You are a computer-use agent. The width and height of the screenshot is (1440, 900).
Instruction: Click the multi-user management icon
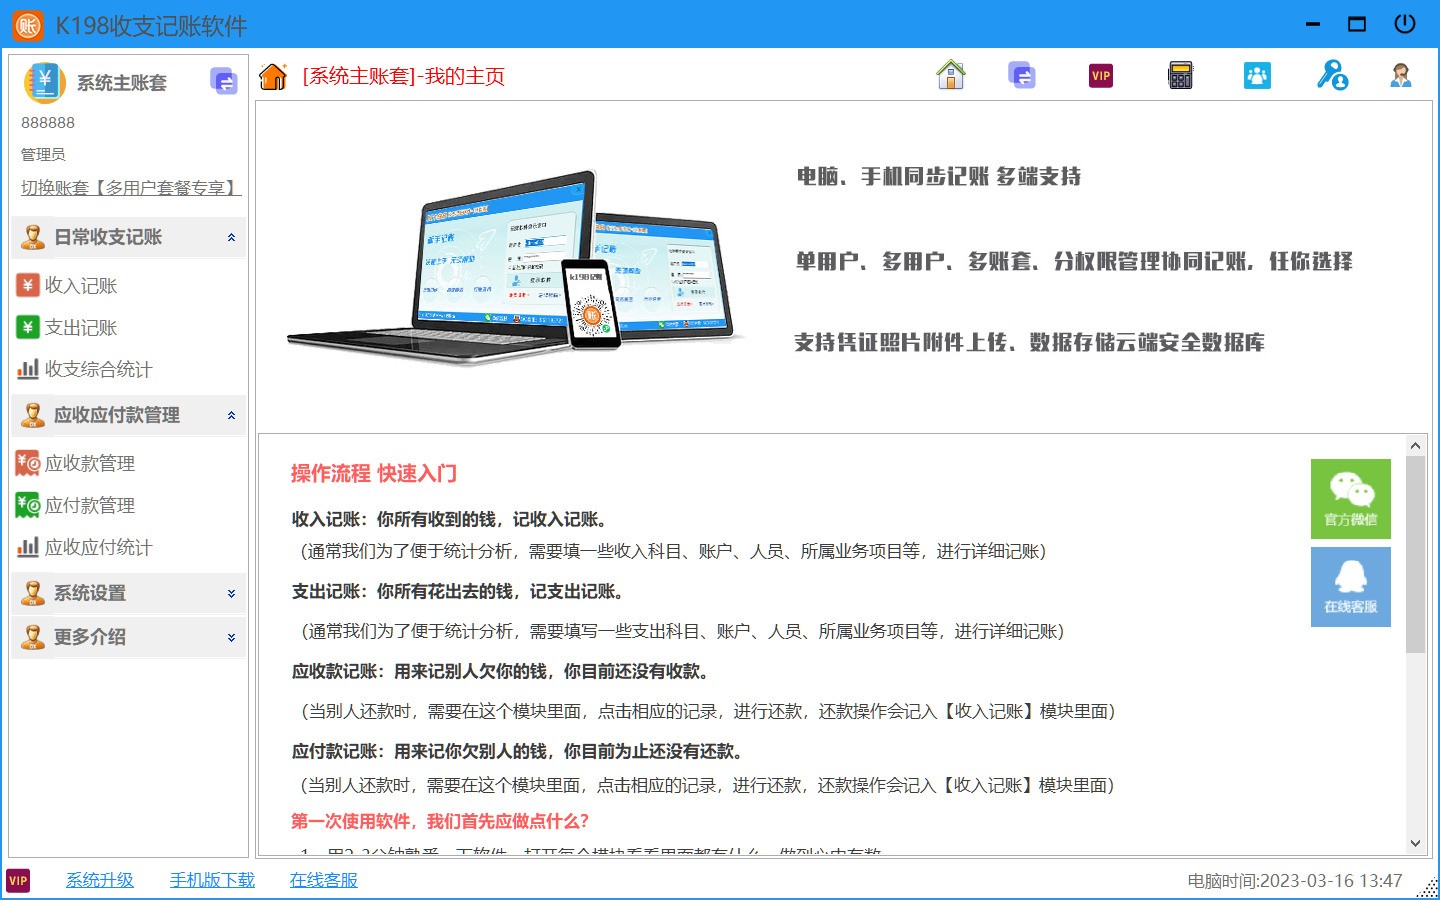click(x=1257, y=74)
